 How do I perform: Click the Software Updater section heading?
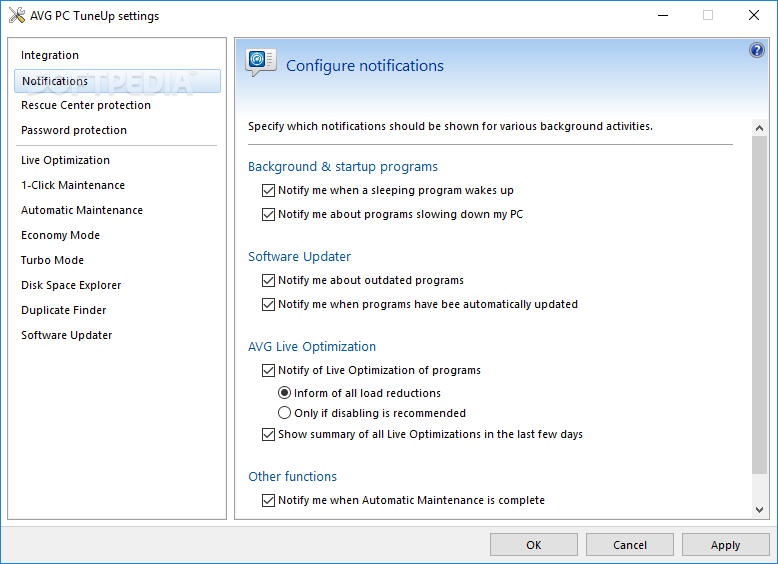point(299,256)
